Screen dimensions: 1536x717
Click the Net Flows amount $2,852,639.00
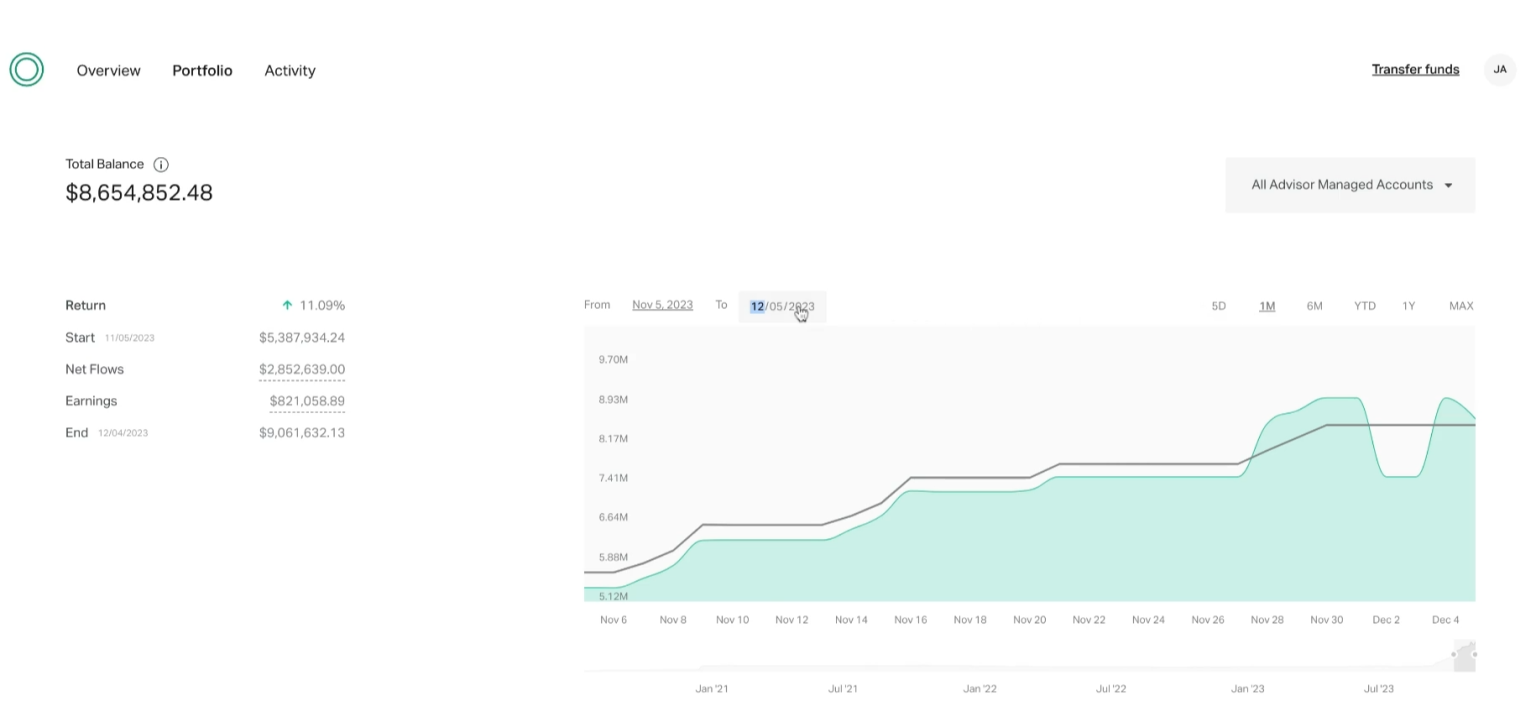click(x=301, y=369)
